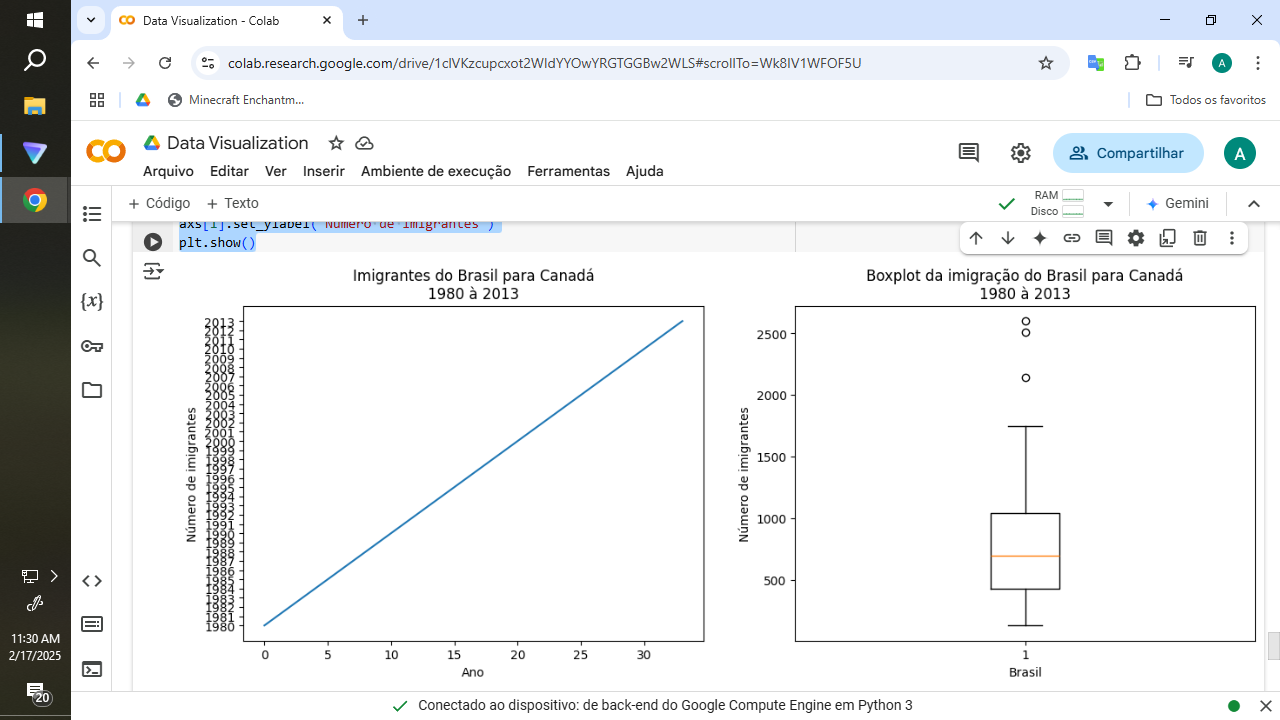
Task: Copy link to cell icon
Action: pyautogui.click(x=1072, y=238)
